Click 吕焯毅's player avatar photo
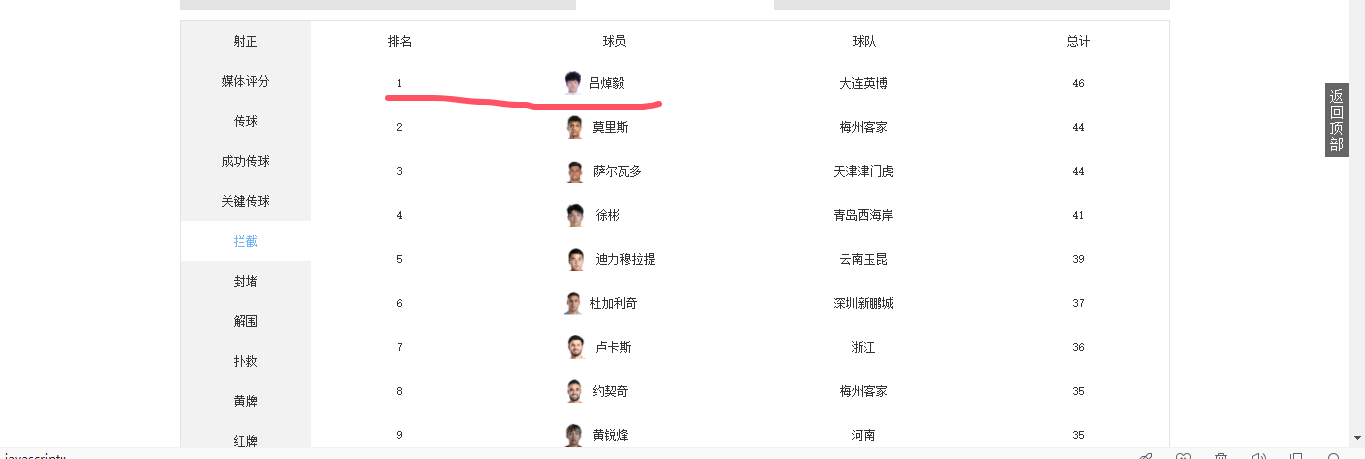The image size is (1365, 459). 572,83
